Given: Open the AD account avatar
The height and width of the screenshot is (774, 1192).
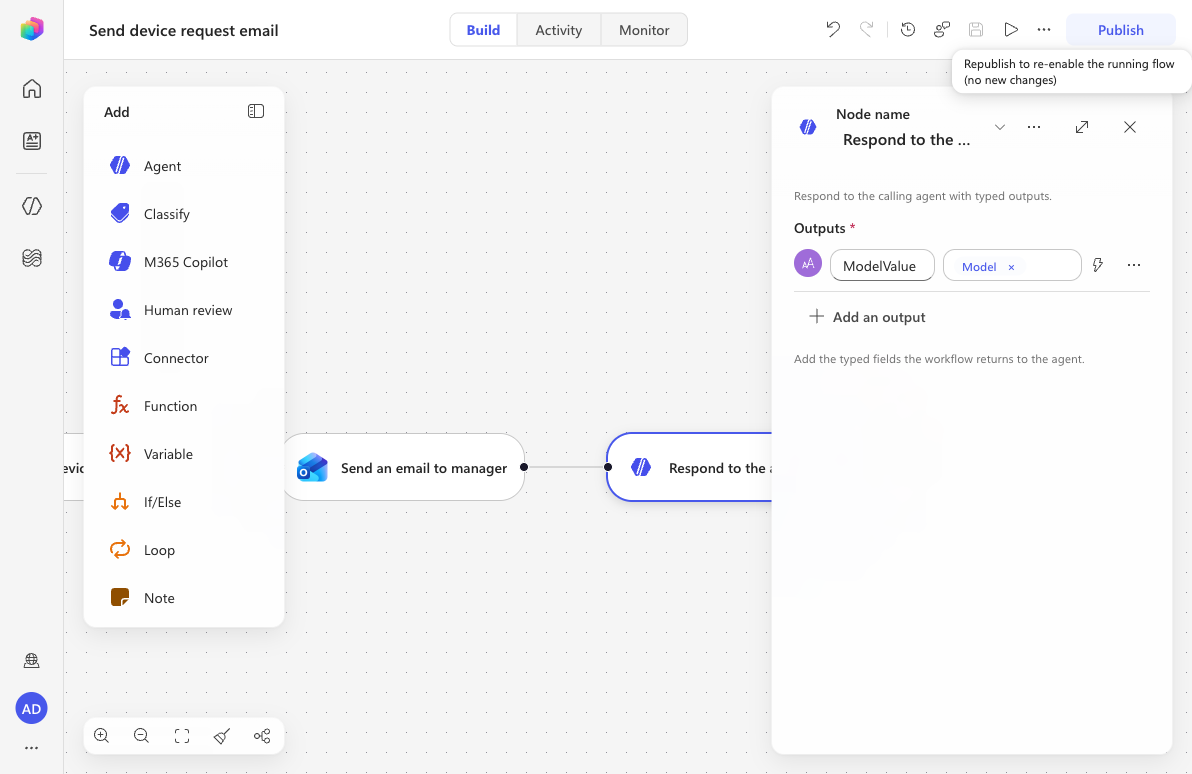Looking at the screenshot, I should pos(31,709).
